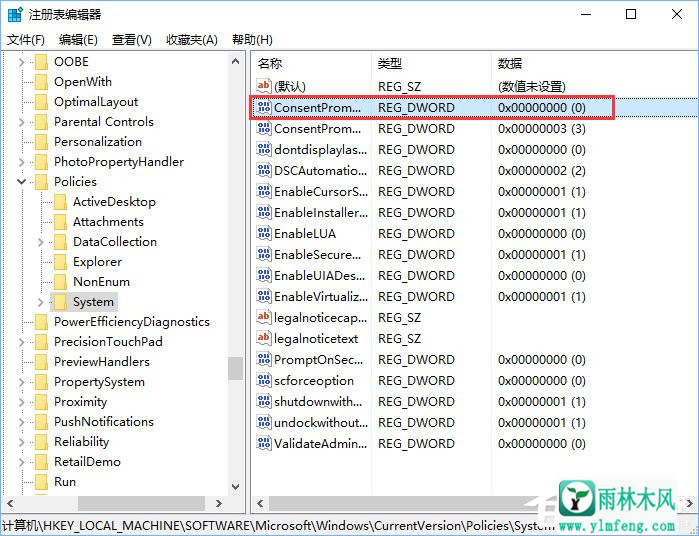Click the Run folder icon
The image size is (699, 536).
pos(41,482)
